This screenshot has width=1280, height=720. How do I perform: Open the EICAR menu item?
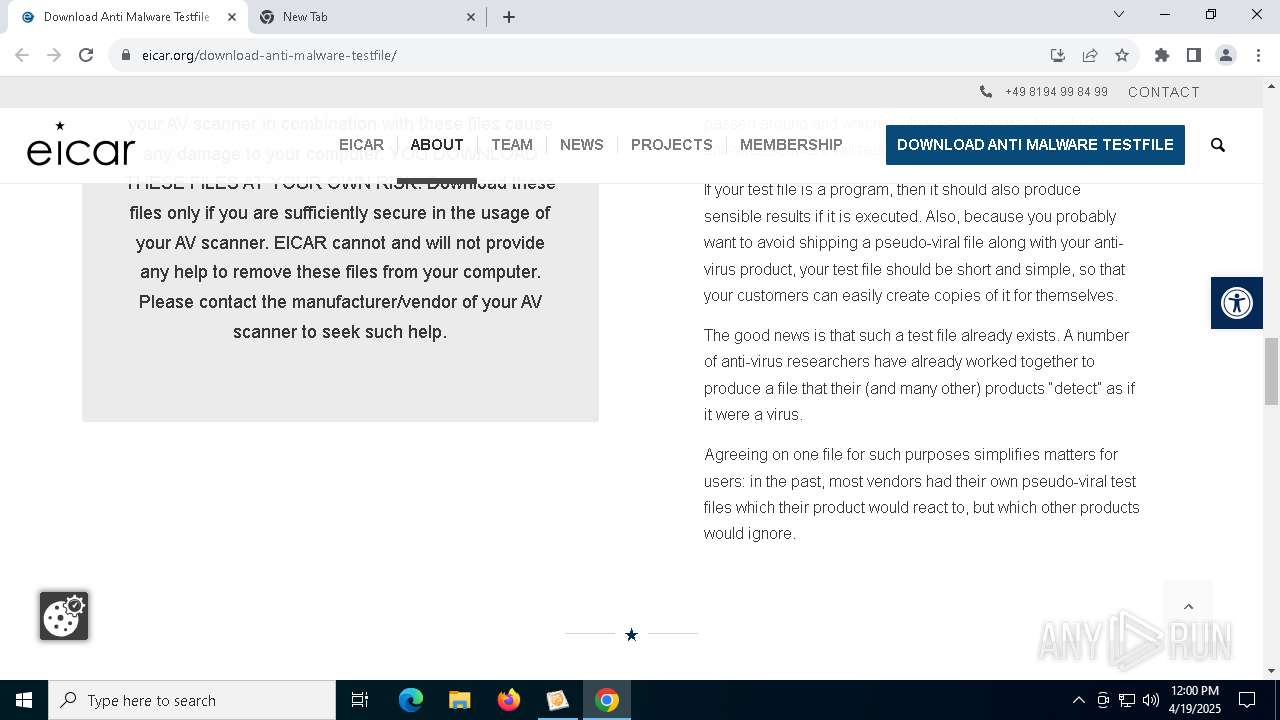[x=361, y=145]
